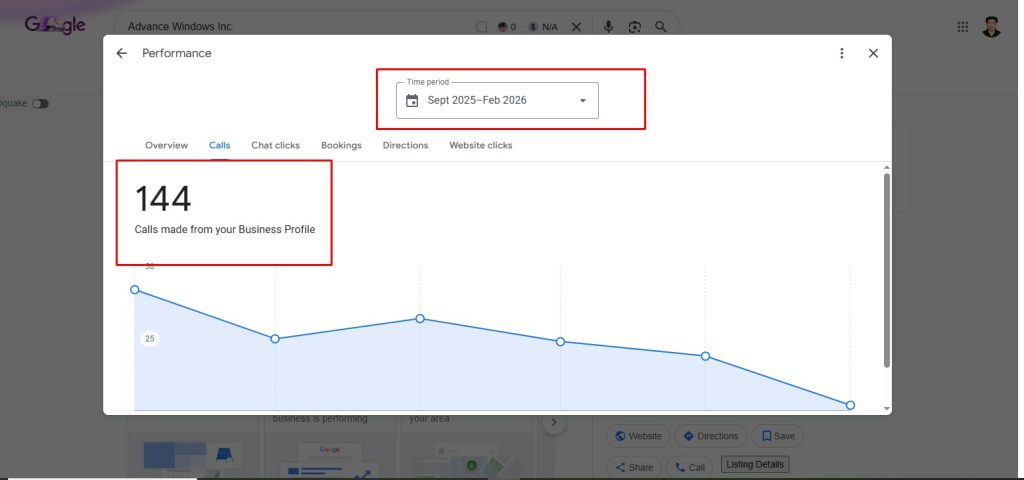The image size is (1024, 480).
Task: Click the Directions button below the dialog
Action: pyautogui.click(x=711, y=436)
